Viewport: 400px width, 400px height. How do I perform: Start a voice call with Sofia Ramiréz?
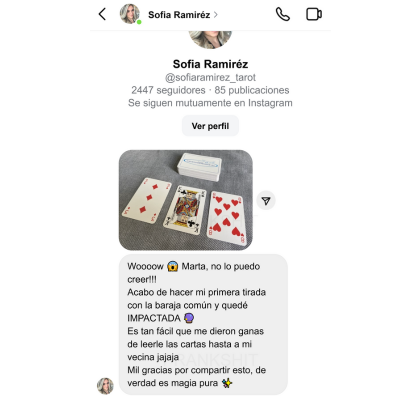pyautogui.click(x=283, y=14)
